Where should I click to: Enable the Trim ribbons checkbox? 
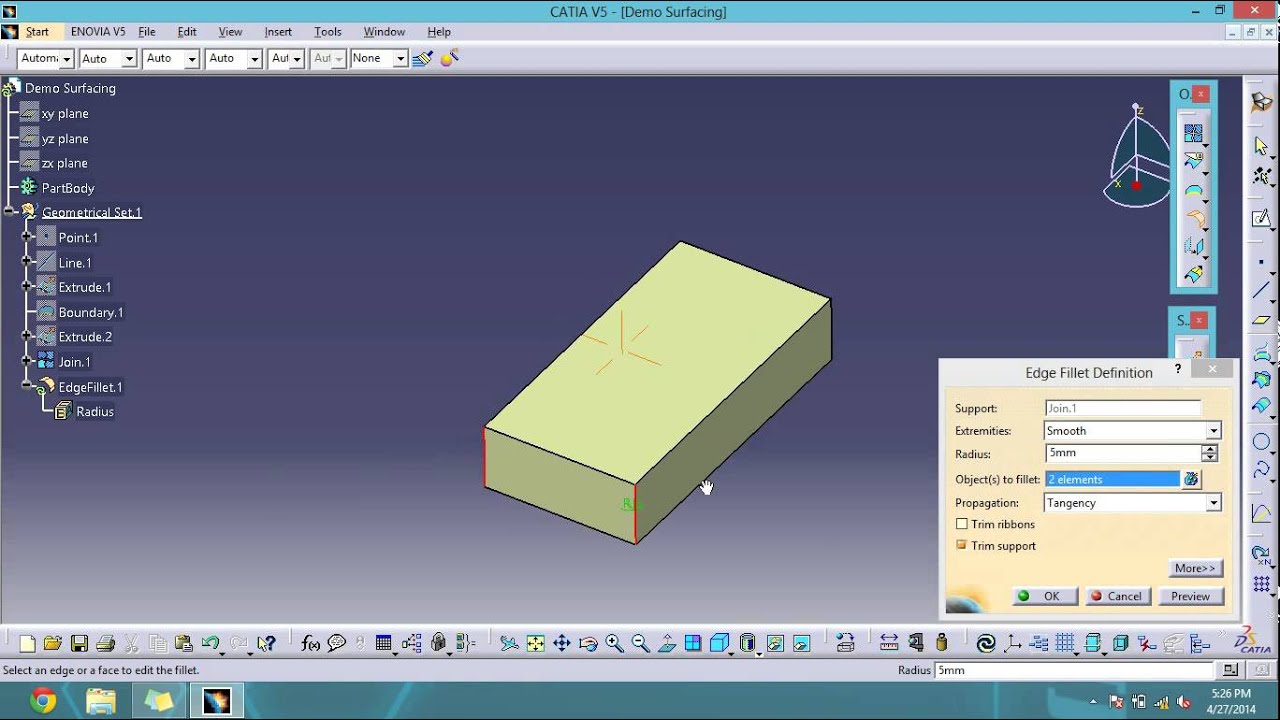click(x=962, y=524)
